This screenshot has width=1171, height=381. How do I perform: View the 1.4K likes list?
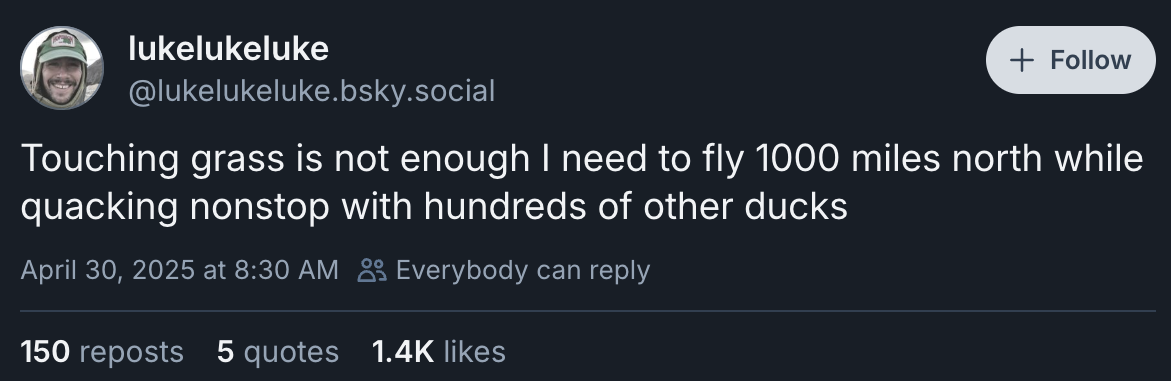pos(439,351)
